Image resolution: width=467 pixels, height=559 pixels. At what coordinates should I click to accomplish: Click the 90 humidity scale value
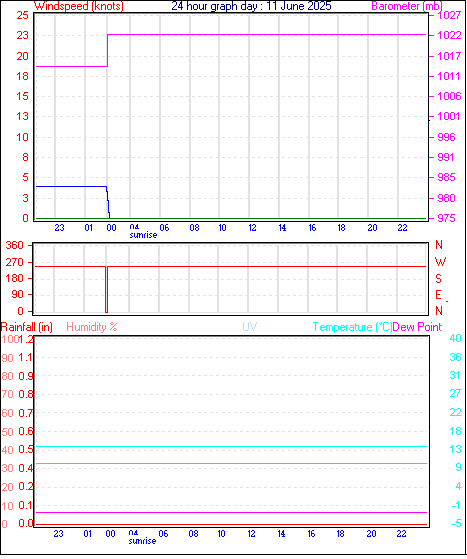point(7,358)
